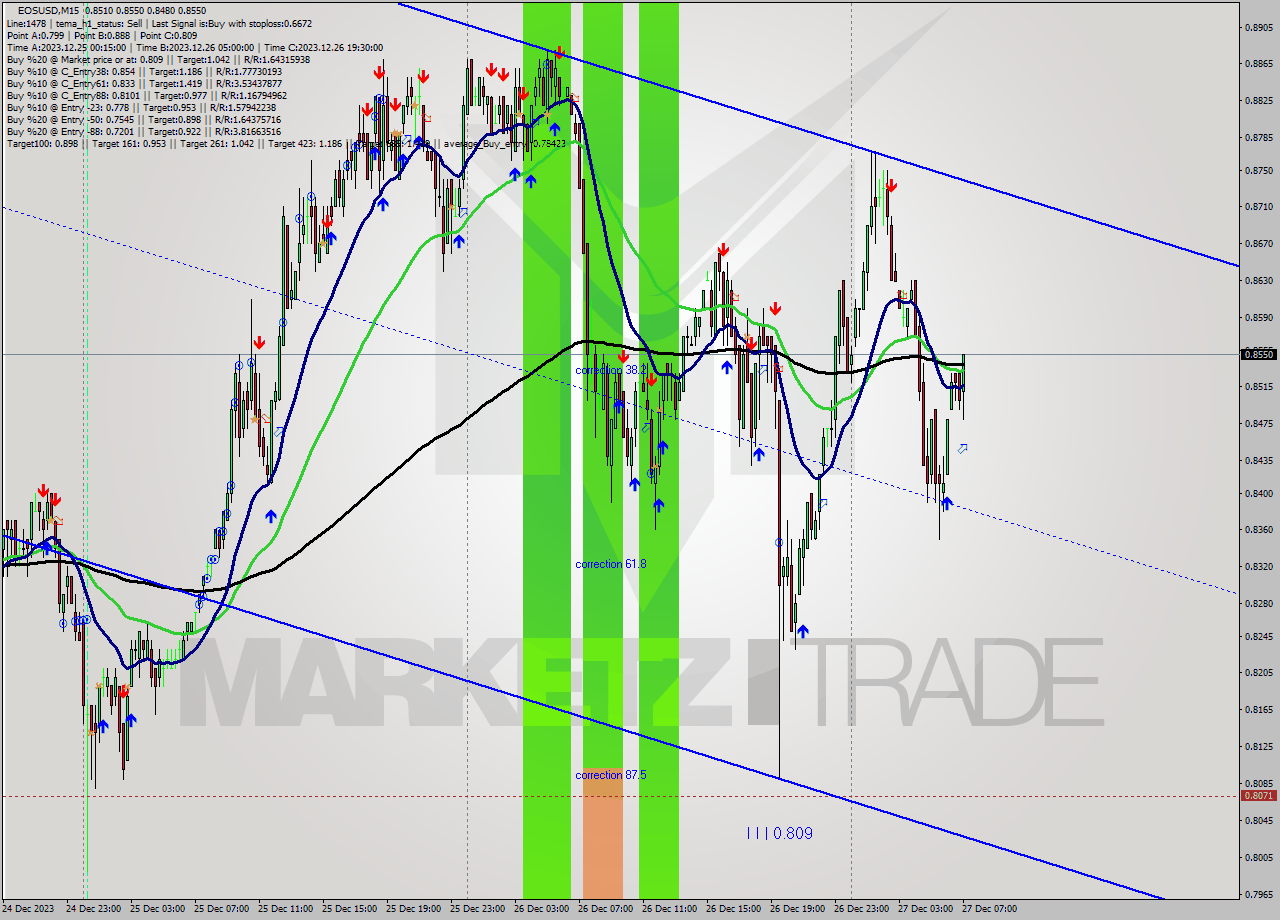Image resolution: width=1280 pixels, height=920 pixels.
Task: Select the 0.8865 price axis label
Action: (1258, 64)
